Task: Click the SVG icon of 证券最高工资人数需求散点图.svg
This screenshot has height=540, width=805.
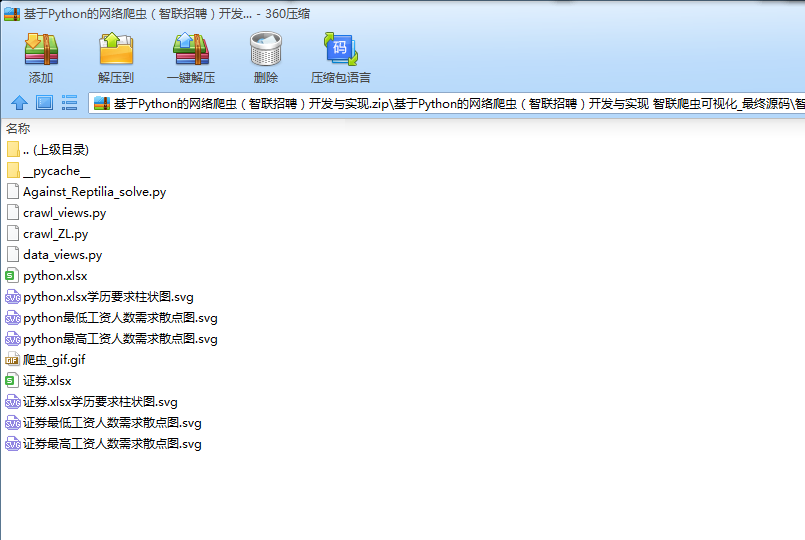Action: coord(12,444)
